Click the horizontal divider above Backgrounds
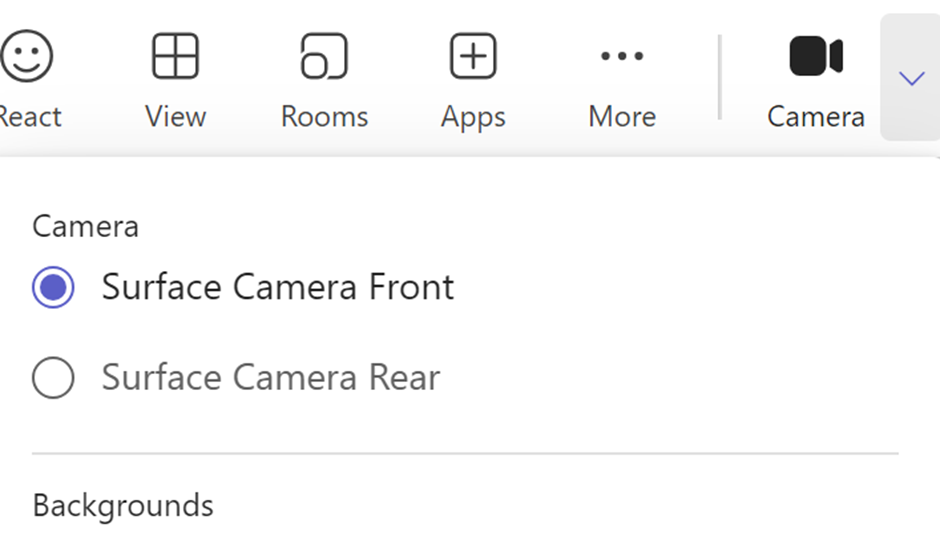The image size is (940, 544). coord(465,454)
